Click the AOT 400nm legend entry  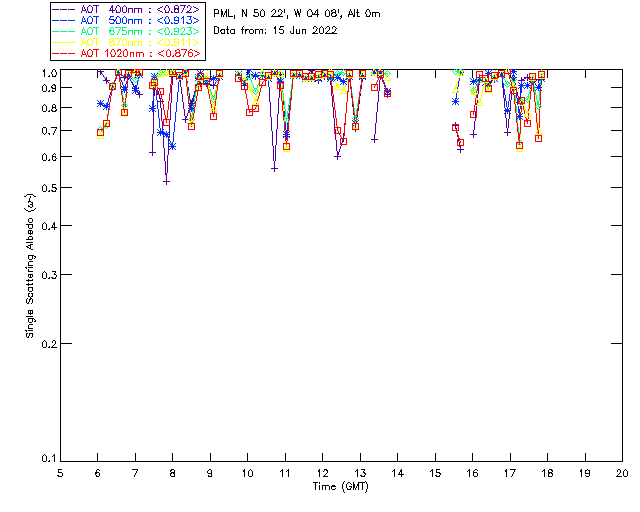pyautogui.click(x=126, y=9)
